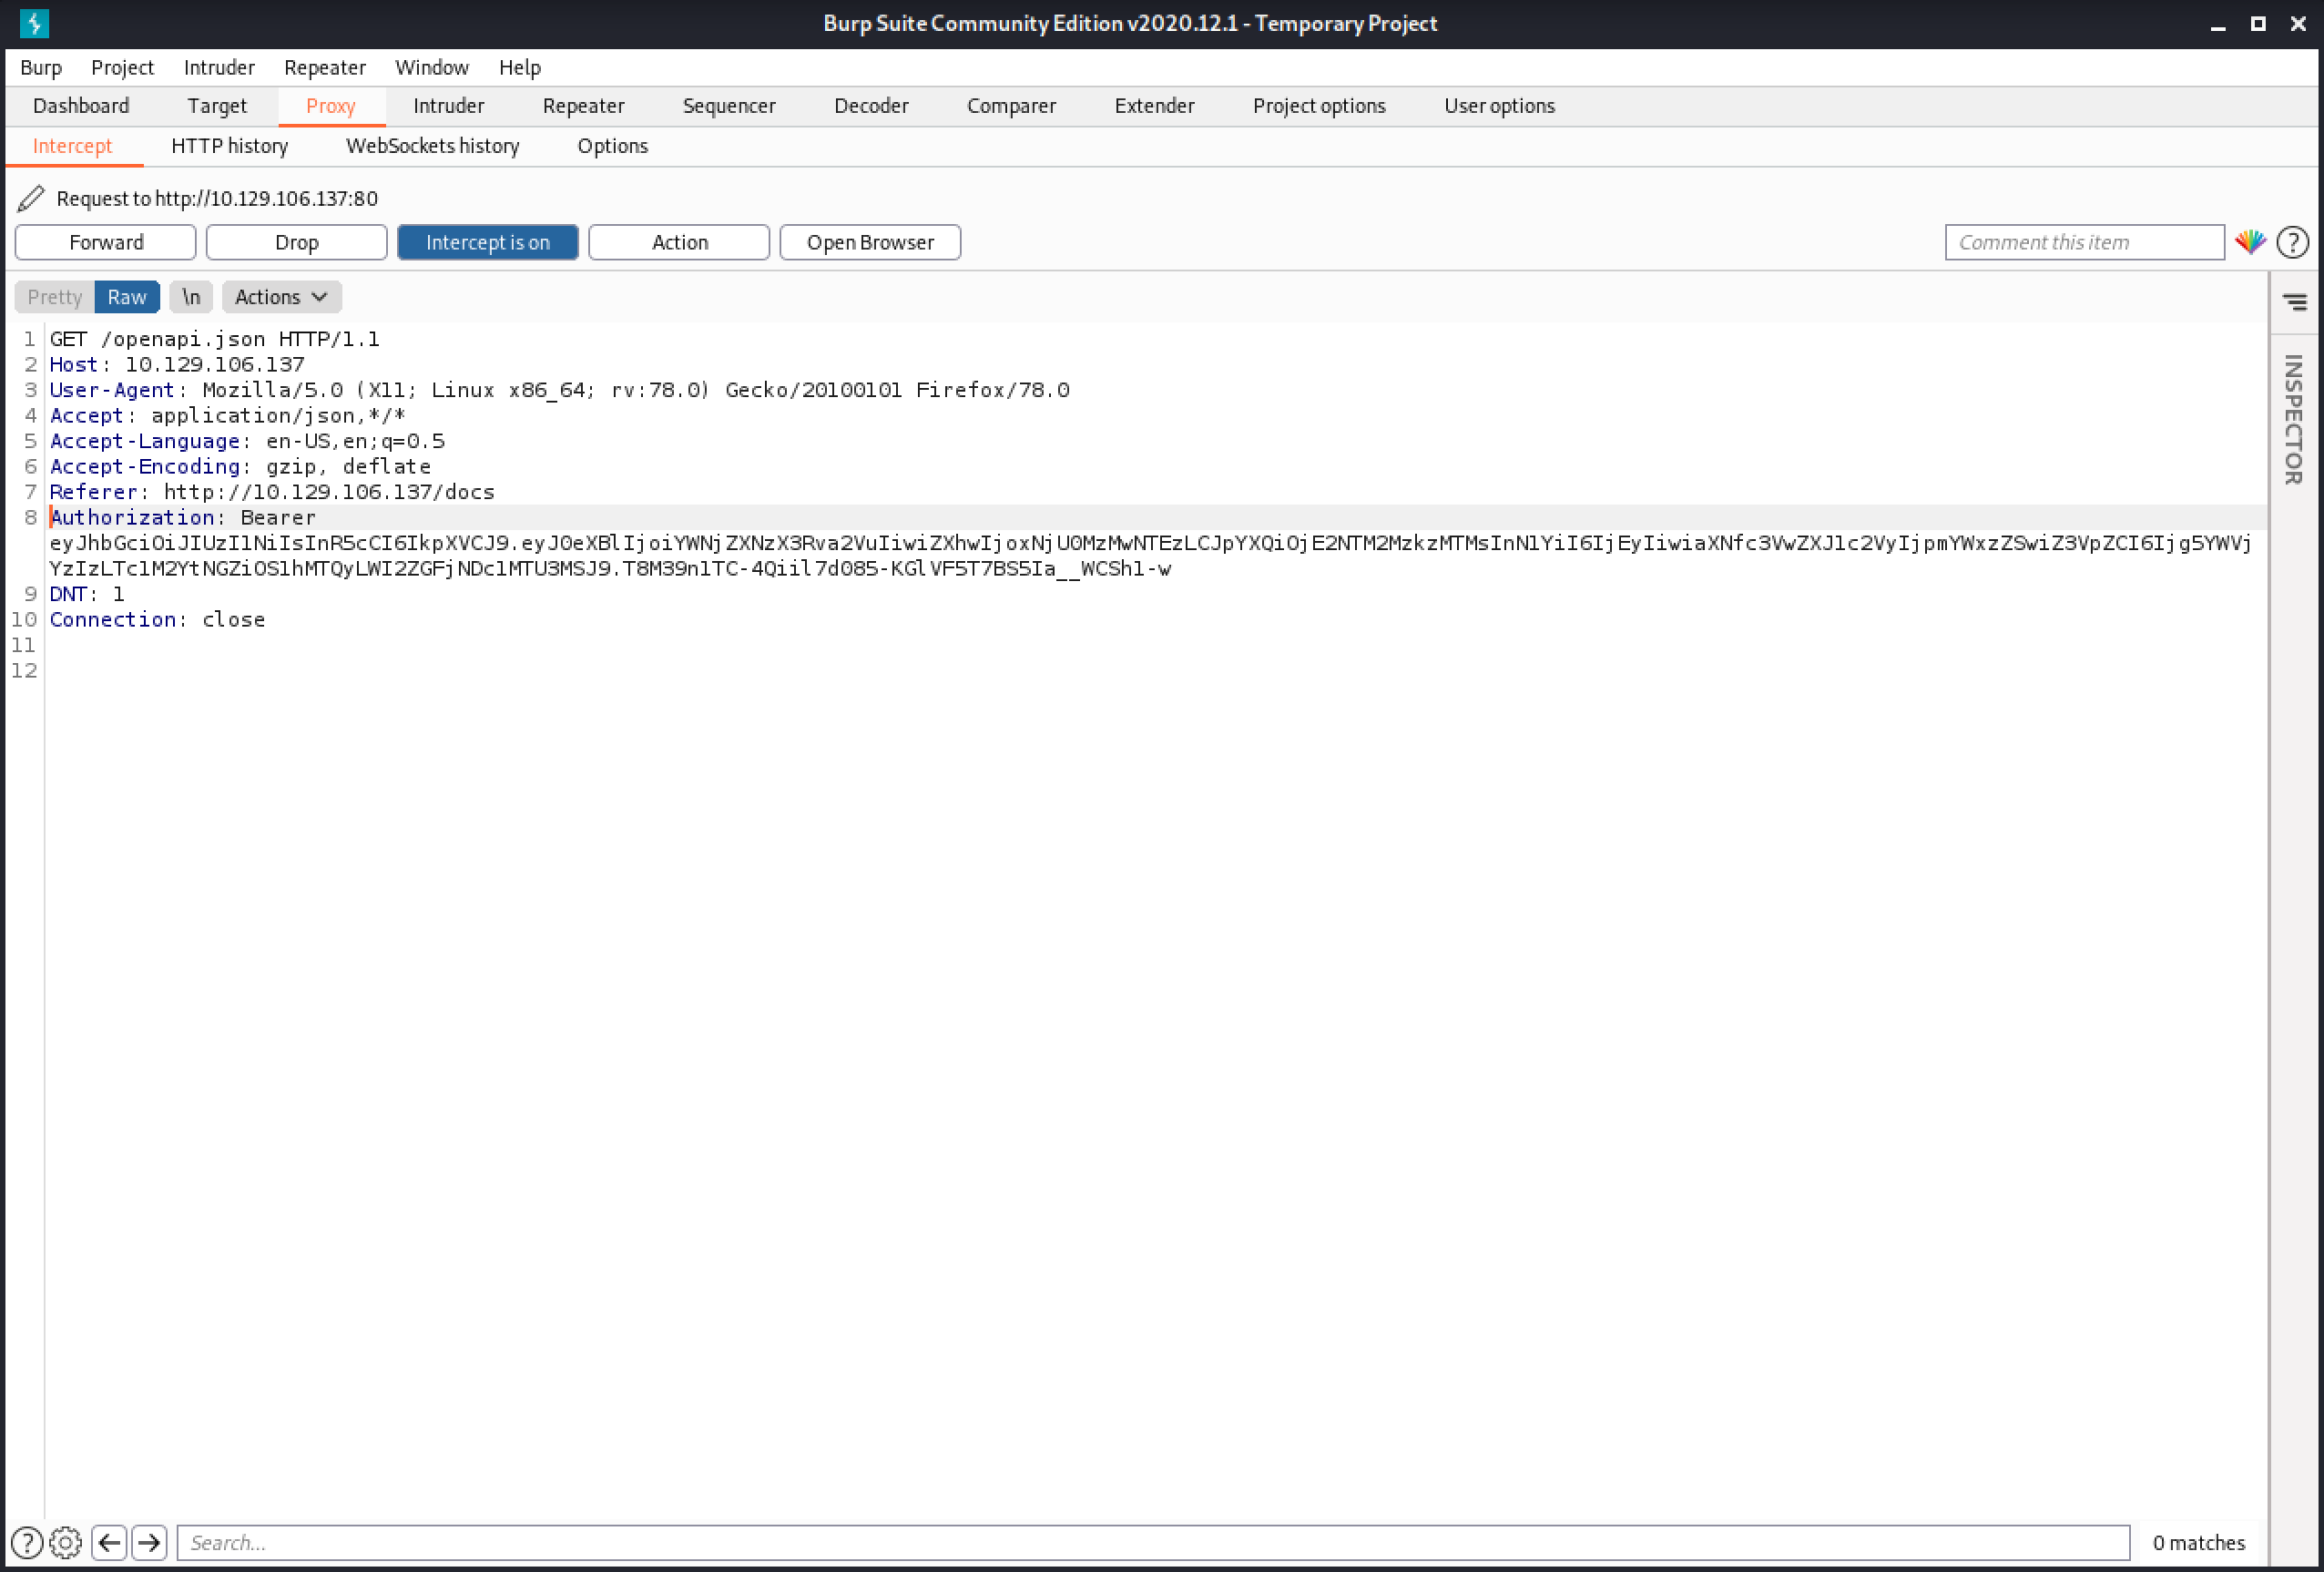Open the Intruder menu in menu bar
The width and height of the screenshot is (2324, 1572).
pyautogui.click(x=219, y=67)
